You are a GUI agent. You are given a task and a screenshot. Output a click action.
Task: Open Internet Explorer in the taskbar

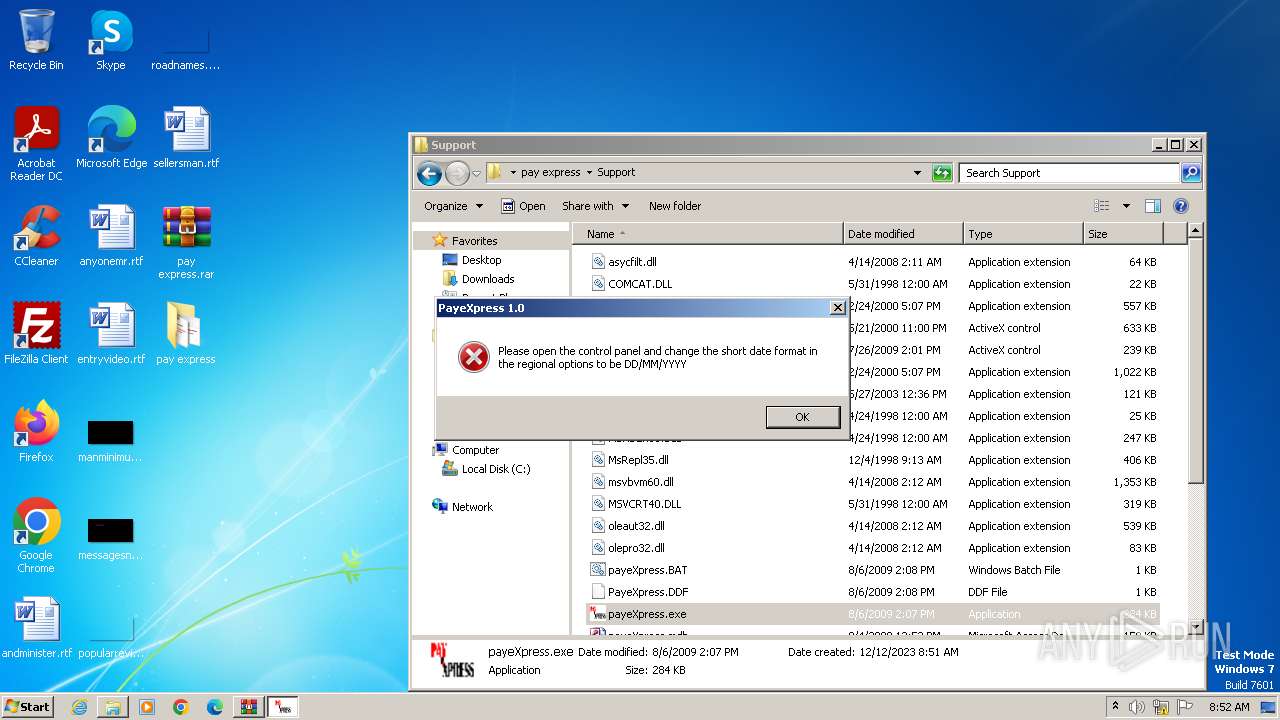pyautogui.click(x=79, y=707)
